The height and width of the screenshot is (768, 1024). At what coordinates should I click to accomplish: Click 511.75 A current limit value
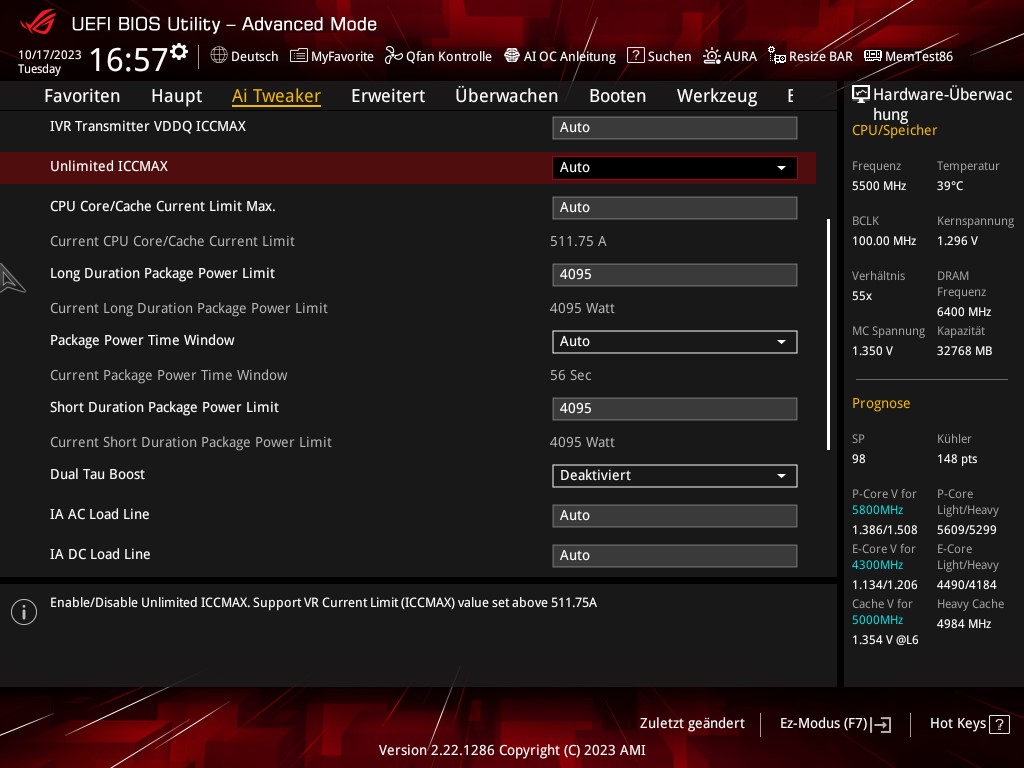[578, 242]
